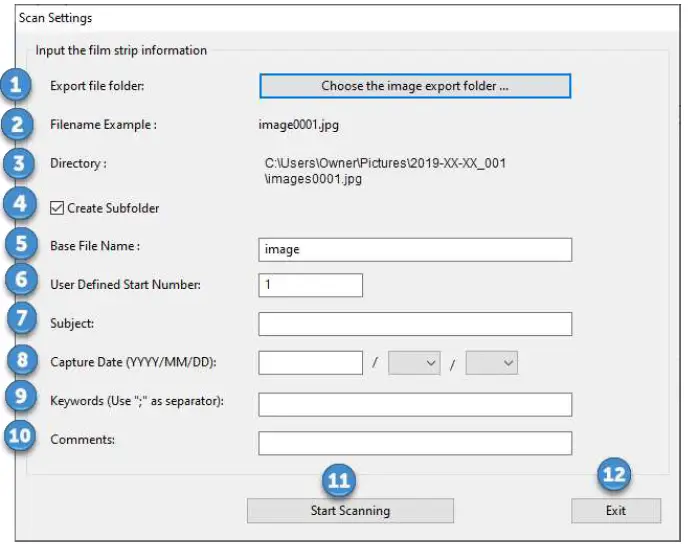Click Choose the image export folder button
The height and width of the screenshot is (547, 688).
(415, 86)
